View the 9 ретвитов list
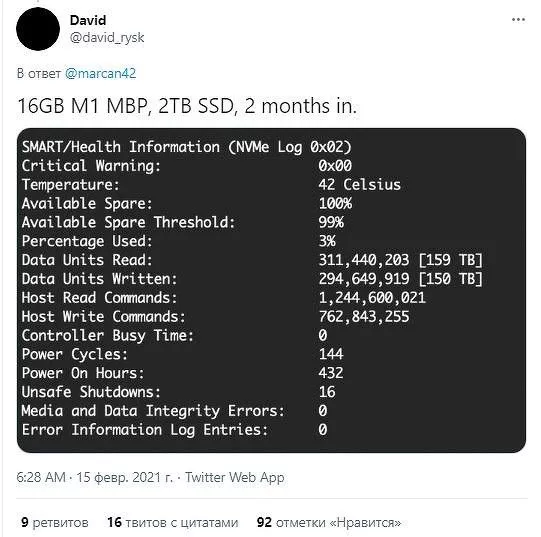Viewport: 541px width, 537px height. (55, 522)
